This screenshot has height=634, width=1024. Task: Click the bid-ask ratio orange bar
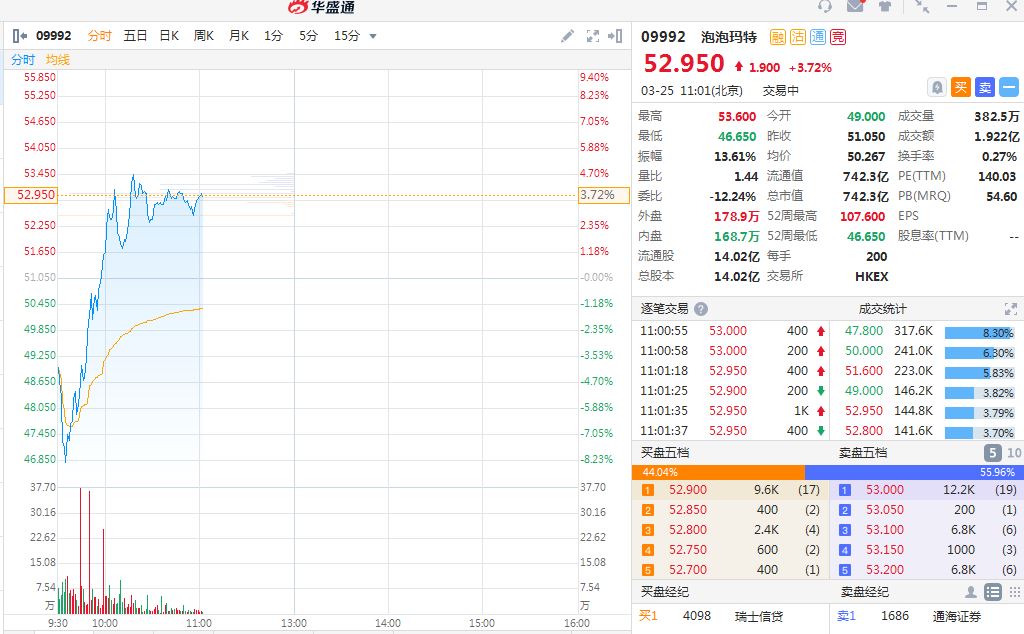tap(718, 472)
